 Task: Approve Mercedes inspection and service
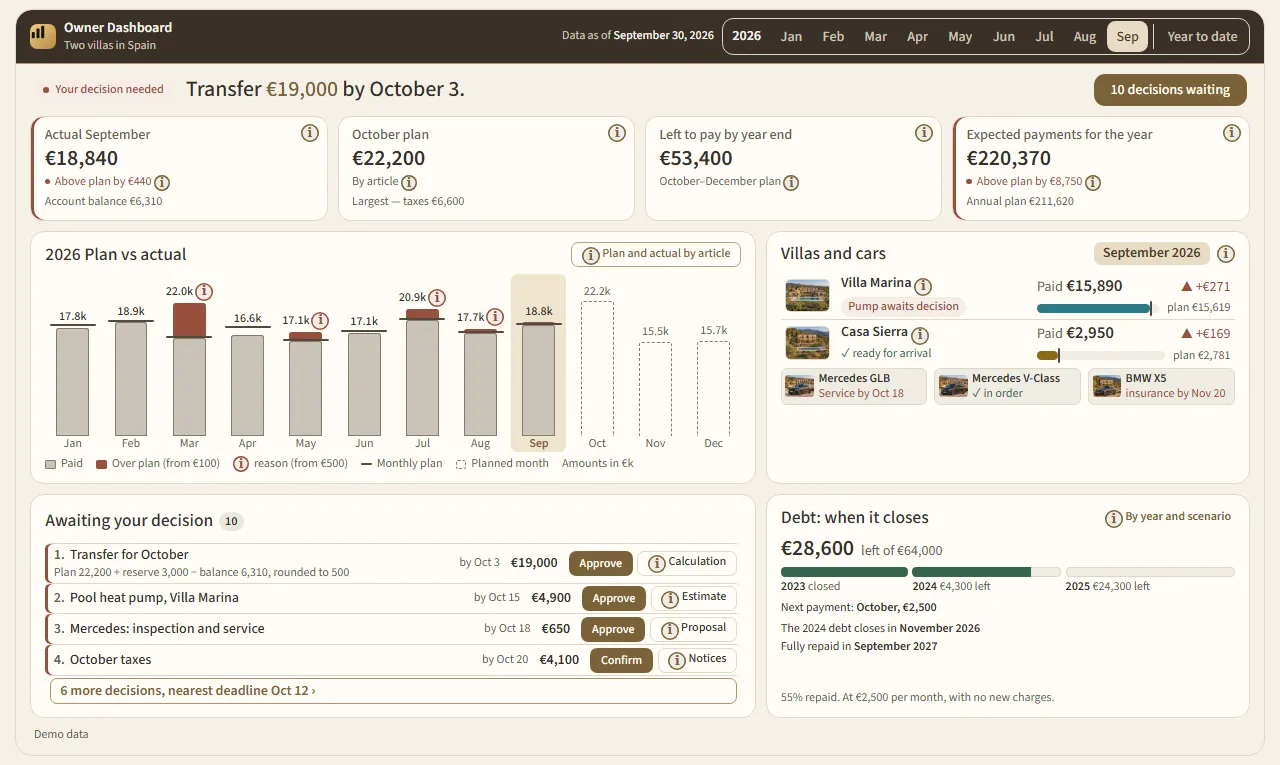tap(614, 629)
